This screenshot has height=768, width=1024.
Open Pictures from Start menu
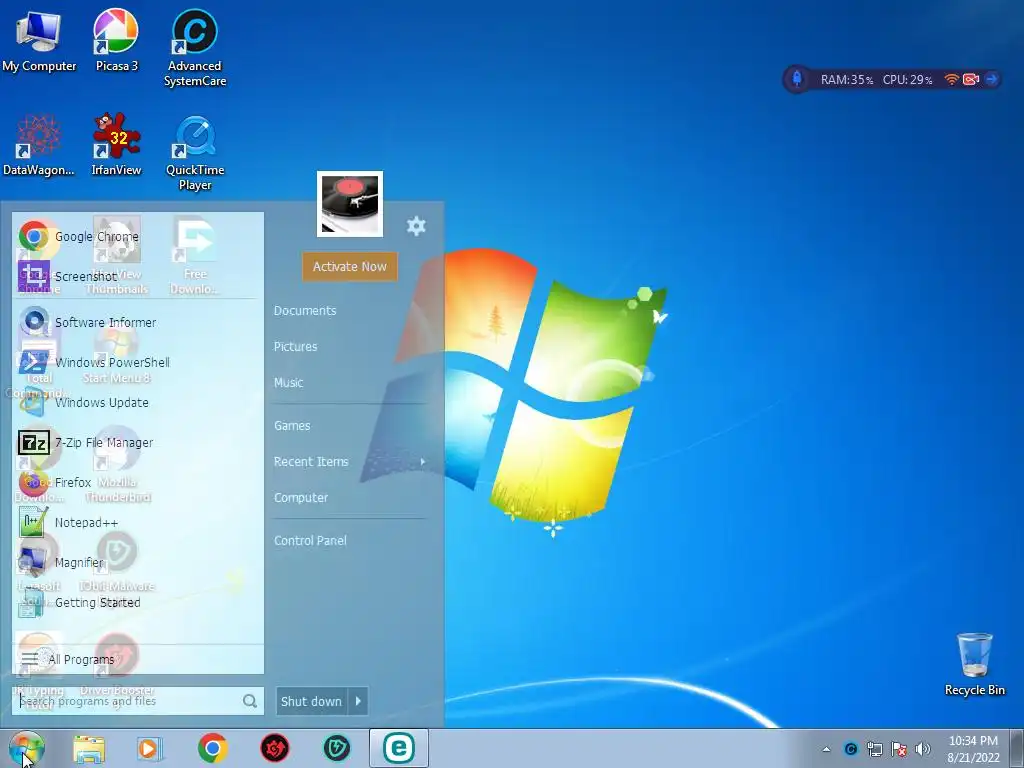click(x=295, y=347)
